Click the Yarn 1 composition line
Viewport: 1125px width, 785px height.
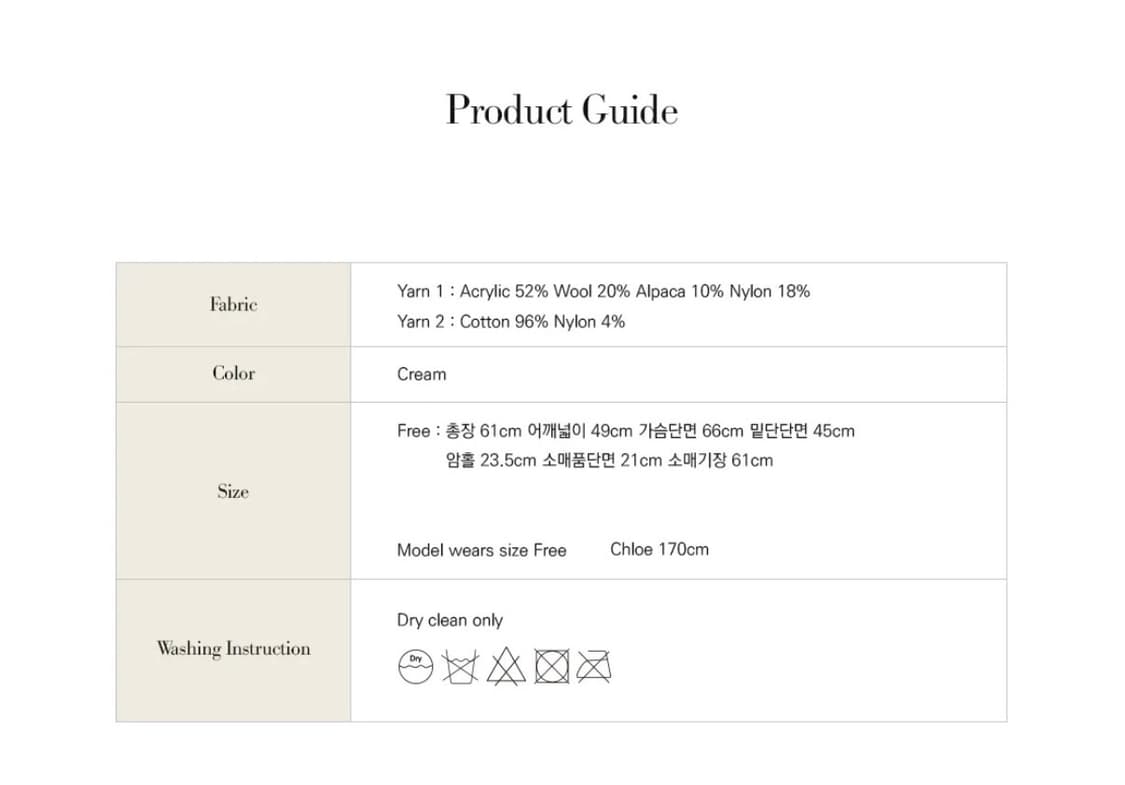click(603, 292)
